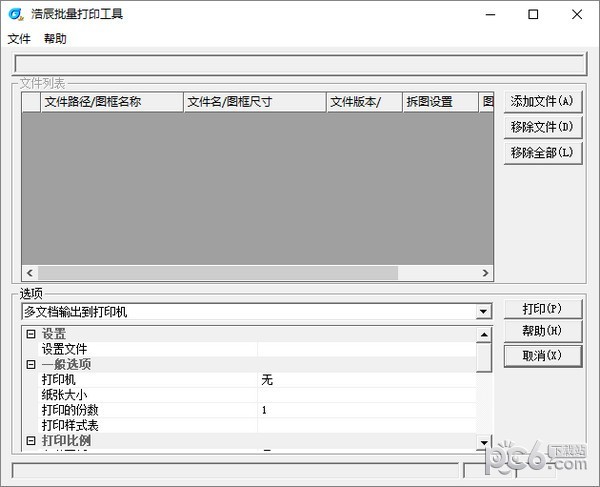The image size is (600, 487).
Task: Click the 文件路径/图框名称 column header
Action: coord(112,102)
